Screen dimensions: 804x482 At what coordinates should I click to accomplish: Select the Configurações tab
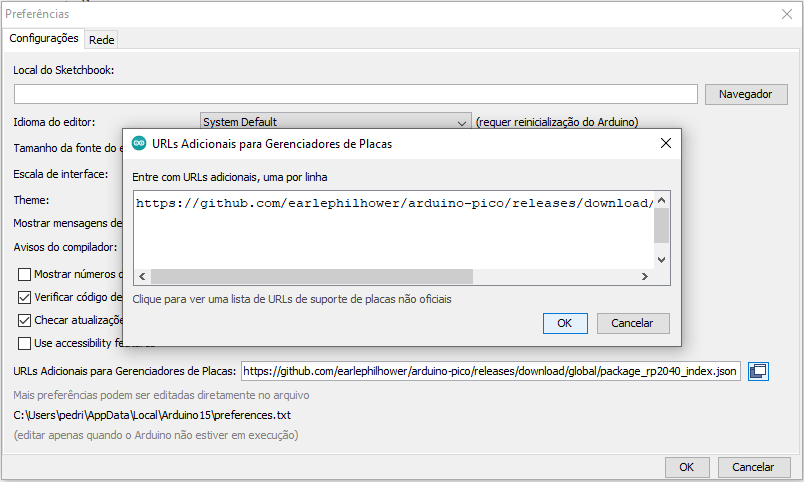coord(44,38)
